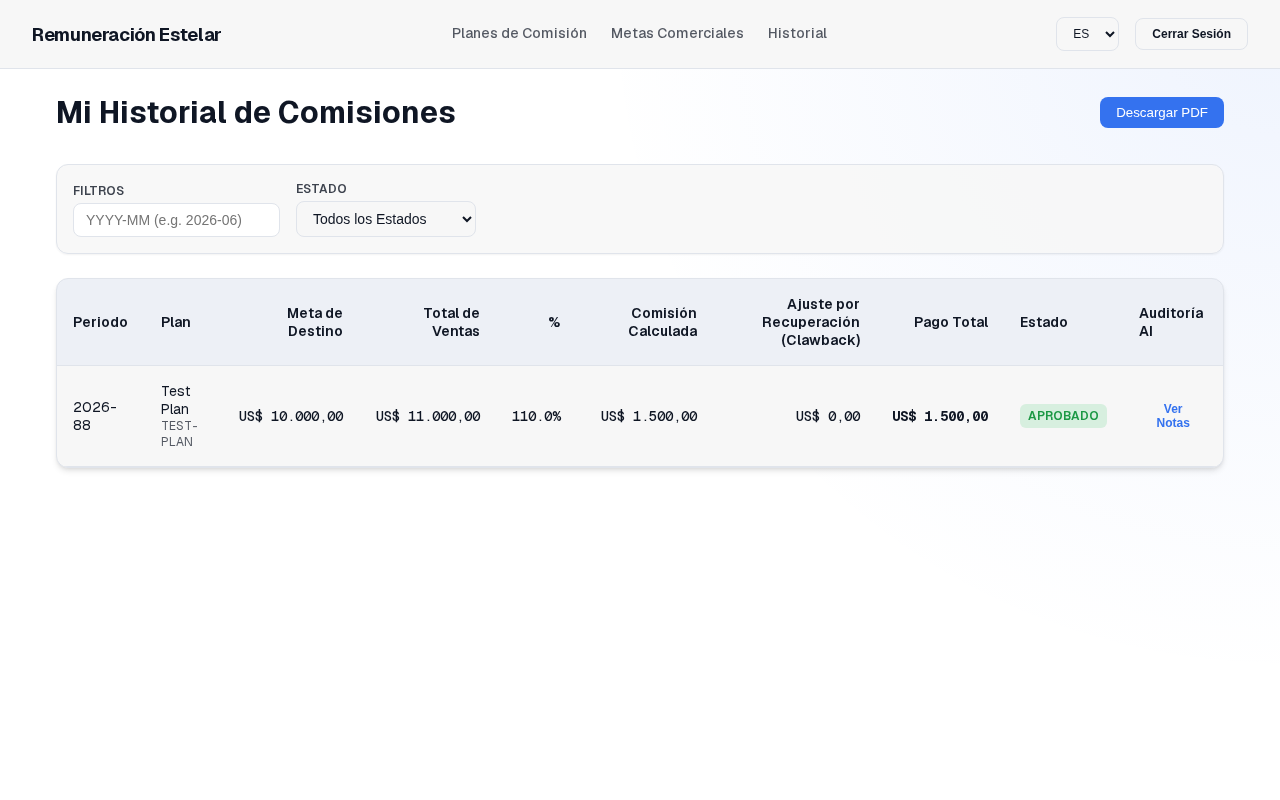Image resolution: width=1280 pixels, height=800 pixels.
Task: Click the Comisión Calculada column header
Action: [x=662, y=322]
